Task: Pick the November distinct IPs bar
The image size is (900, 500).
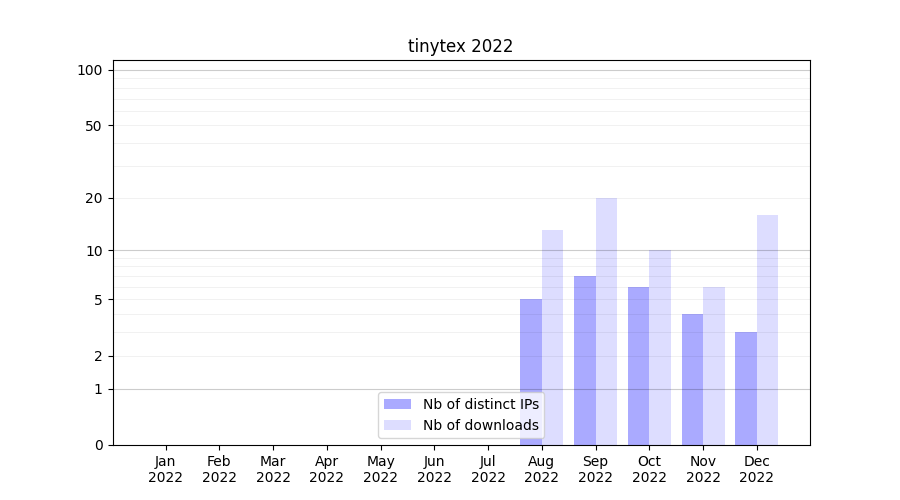Action: coord(692,379)
